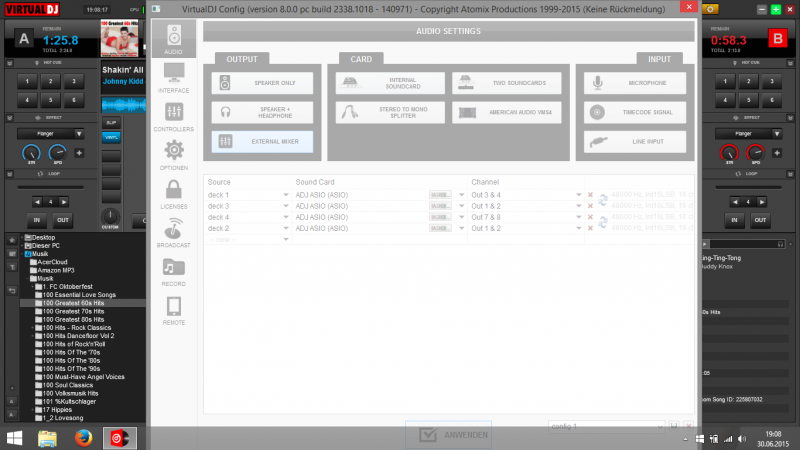Open the Audio settings section
This screenshot has height=450, width=800.
coord(173,39)
